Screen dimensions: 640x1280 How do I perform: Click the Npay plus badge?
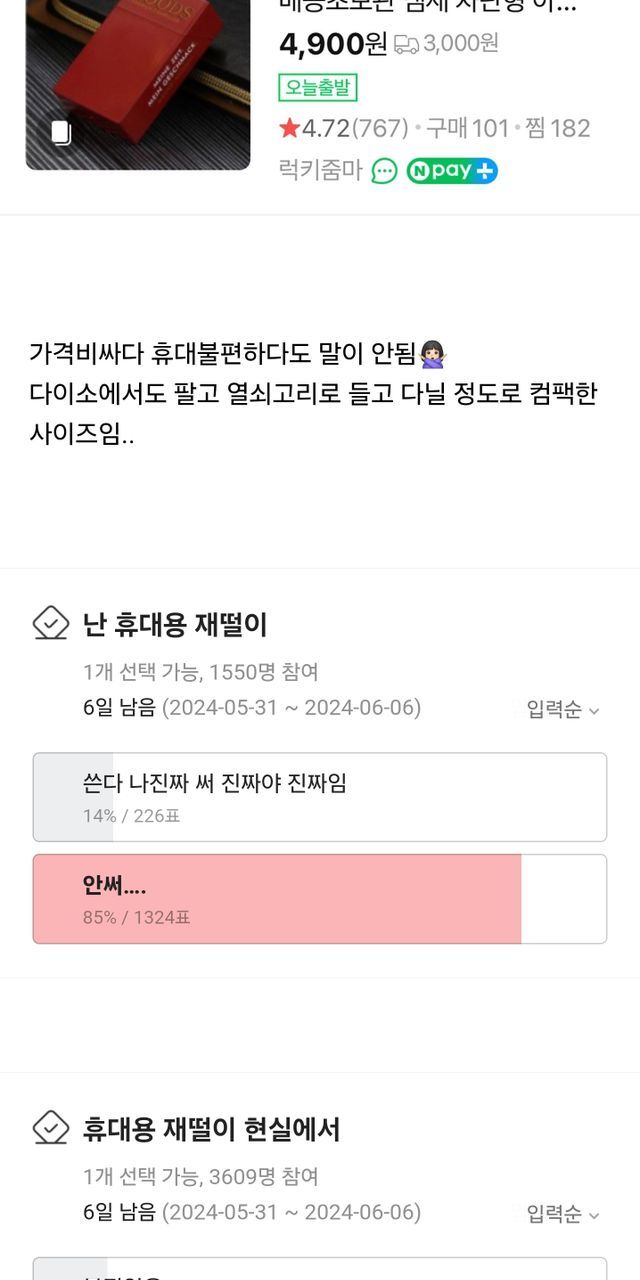pyautogui.click(x=452, y=171)
